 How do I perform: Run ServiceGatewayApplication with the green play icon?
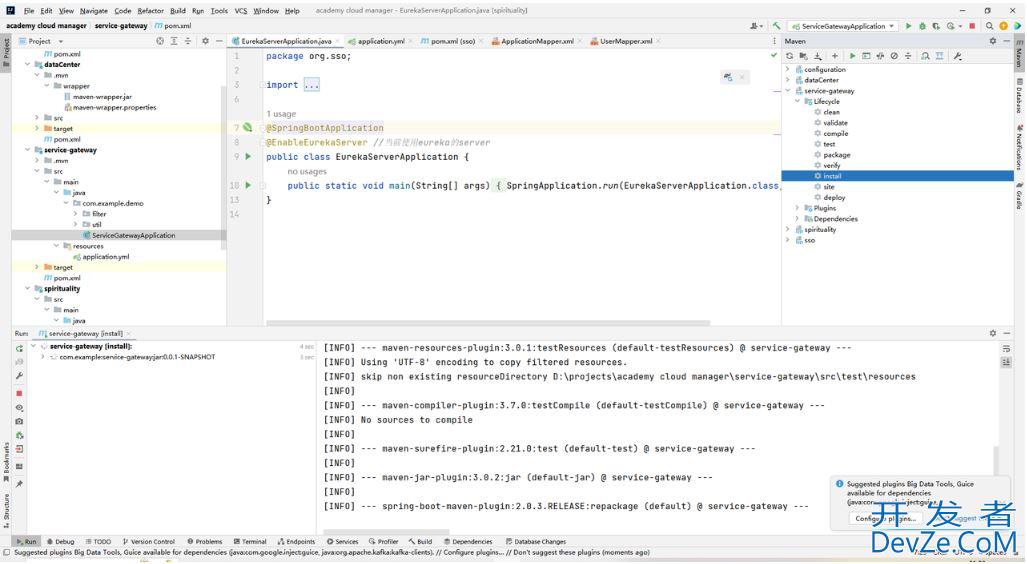click(908, 26)
